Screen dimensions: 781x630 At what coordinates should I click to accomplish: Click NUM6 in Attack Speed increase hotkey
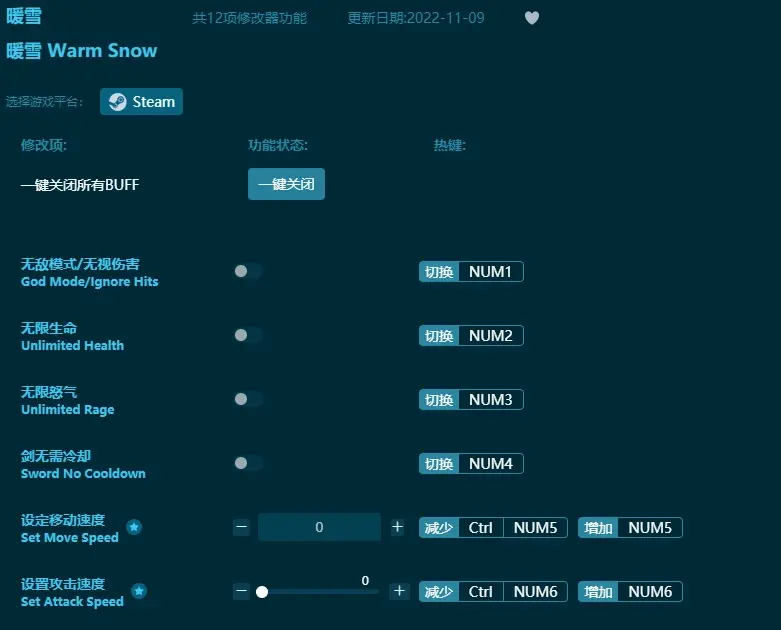(650, 592)
